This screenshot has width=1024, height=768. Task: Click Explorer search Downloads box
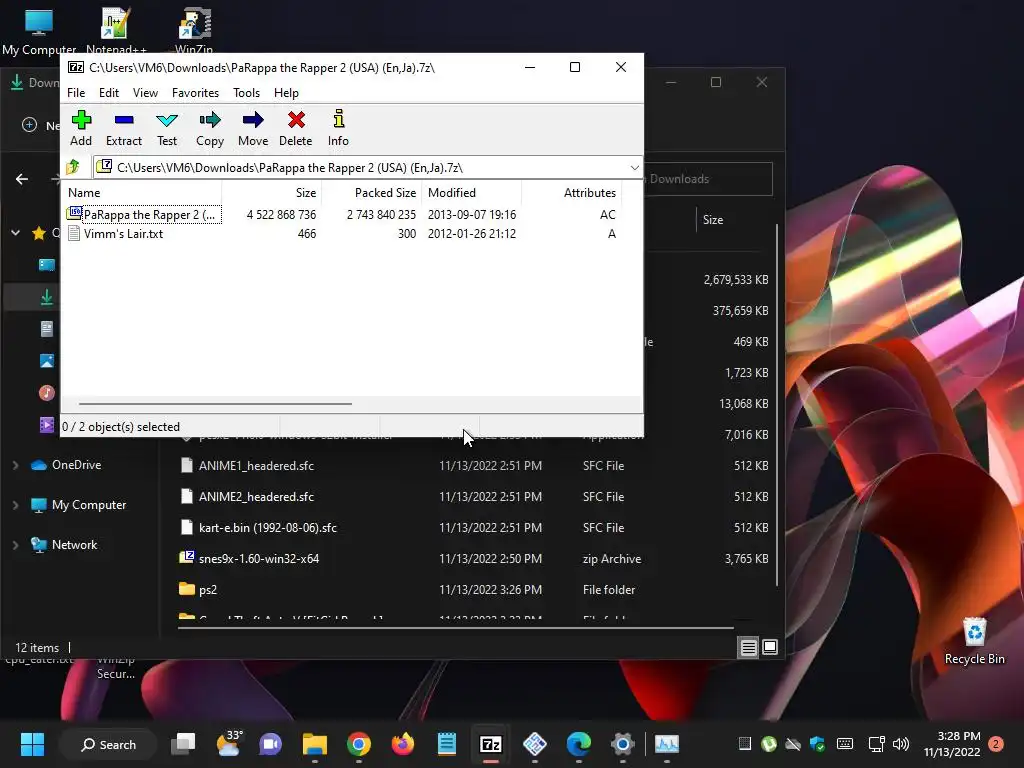pos(708,179)
